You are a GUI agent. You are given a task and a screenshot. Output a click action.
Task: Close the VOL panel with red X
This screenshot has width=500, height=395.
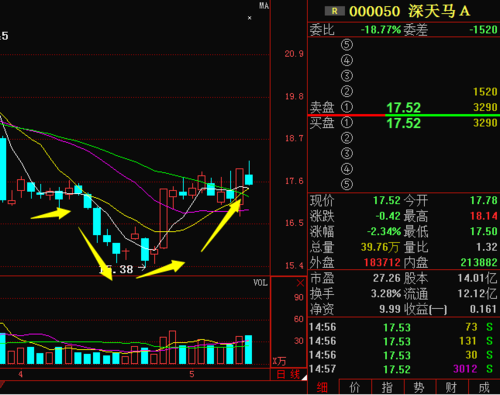[x=300, y=283]
